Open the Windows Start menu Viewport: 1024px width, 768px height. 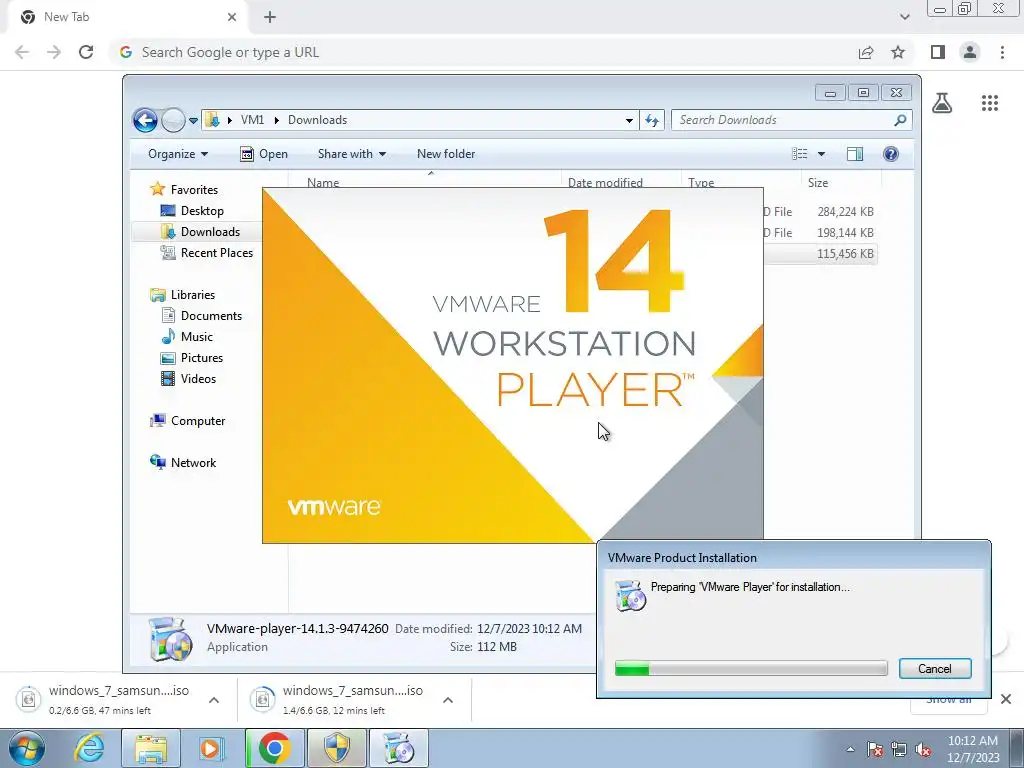(27, 748)
